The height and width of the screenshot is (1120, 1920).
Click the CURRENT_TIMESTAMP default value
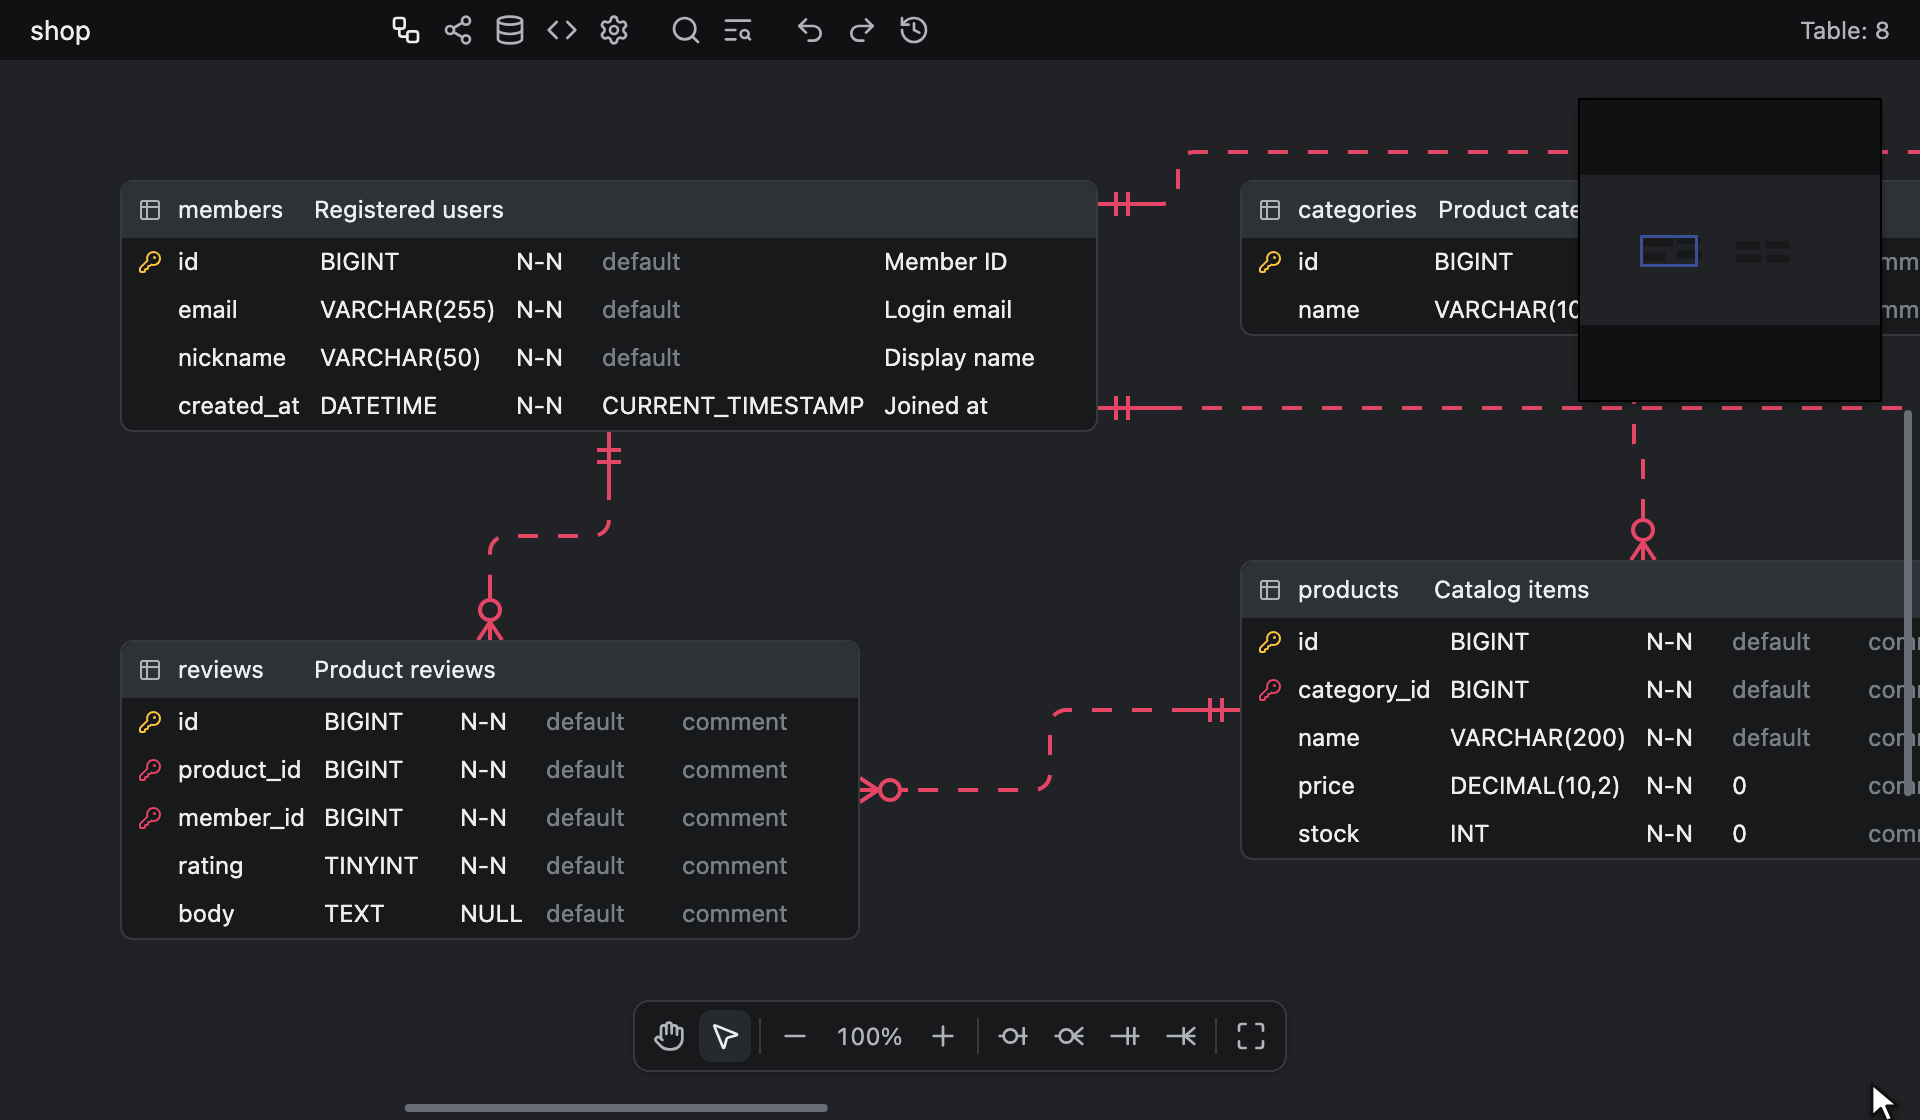click(733, 406)
